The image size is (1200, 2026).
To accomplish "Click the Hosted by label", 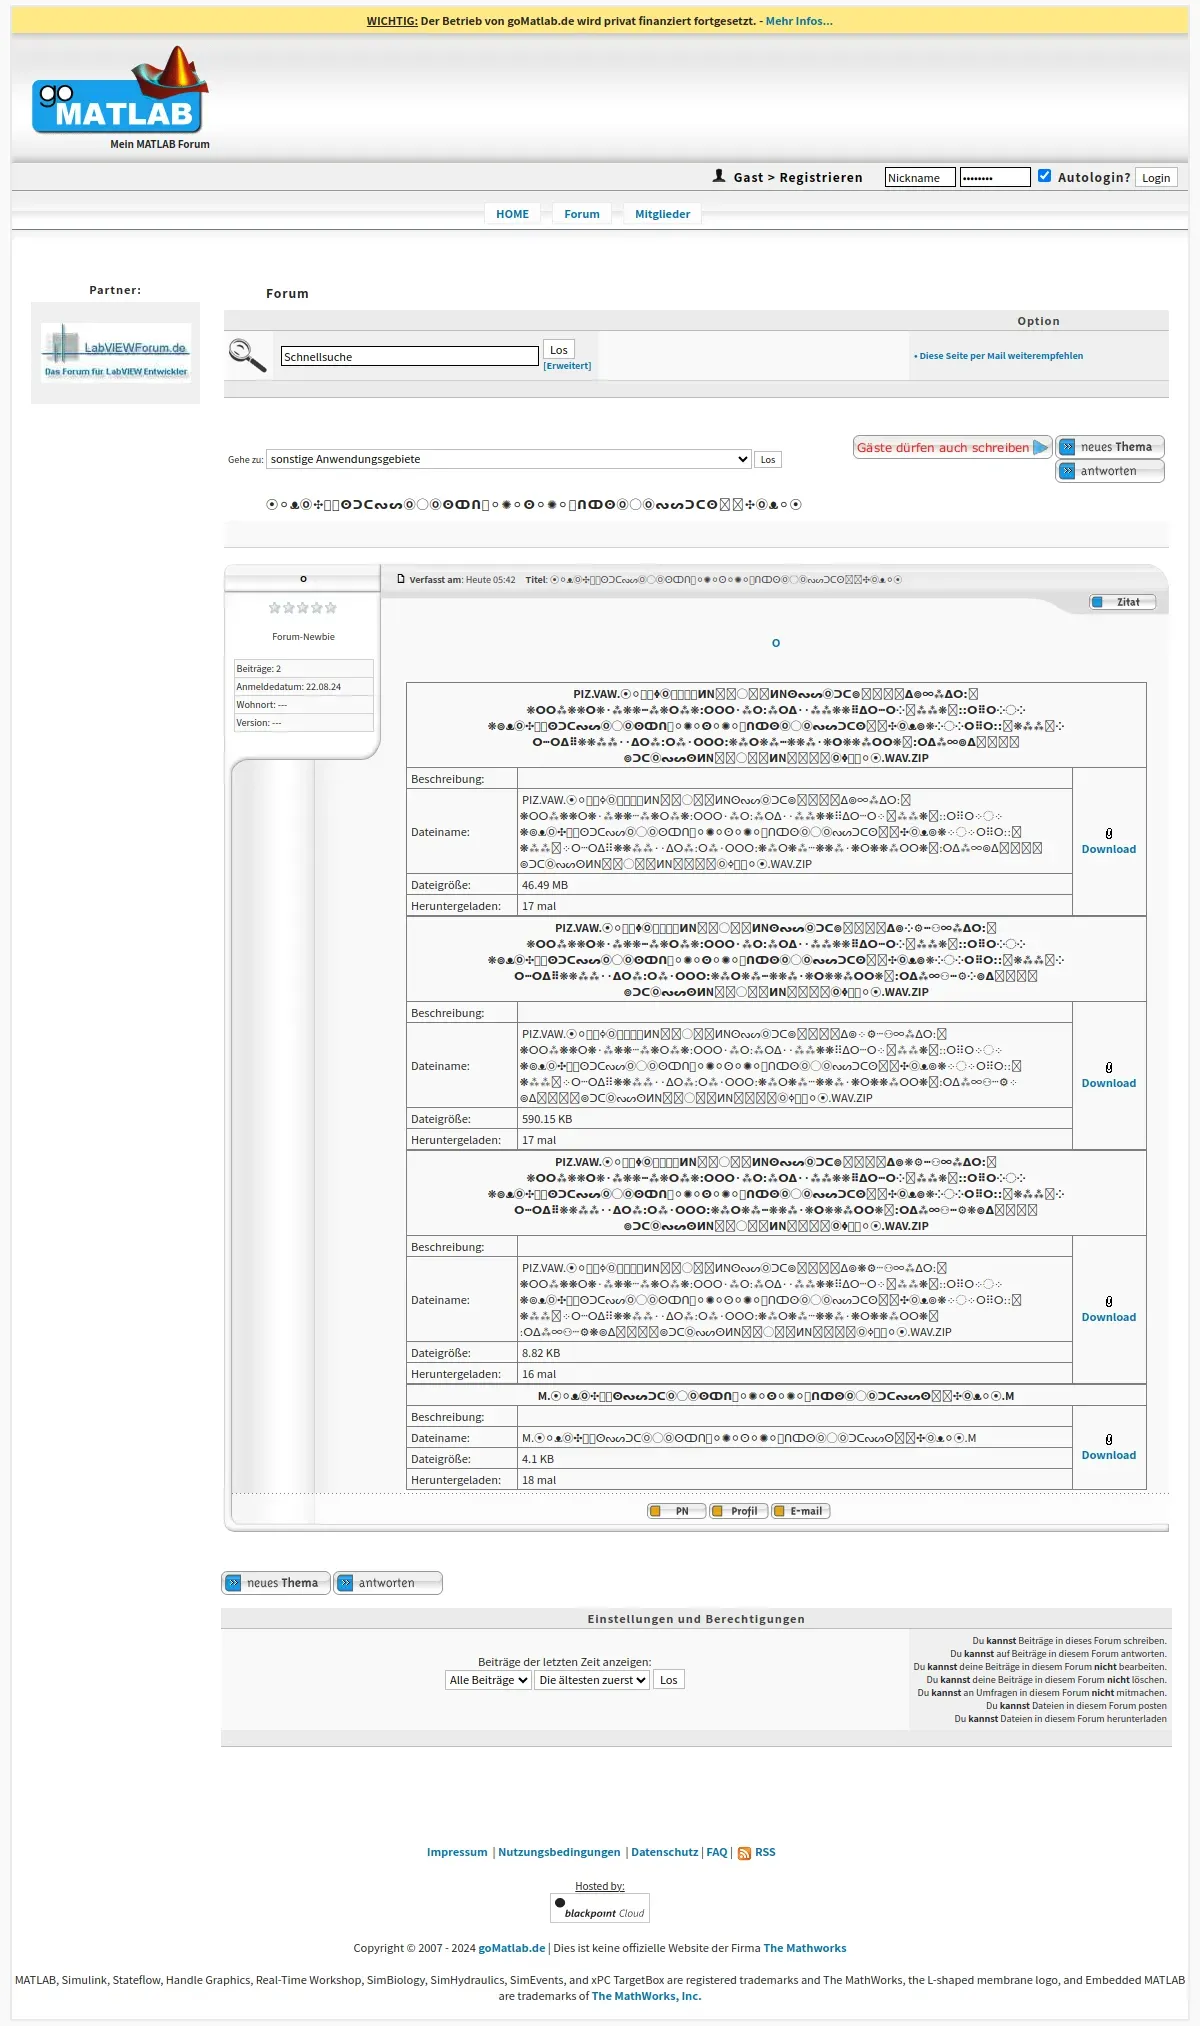I will (600, 1886).
